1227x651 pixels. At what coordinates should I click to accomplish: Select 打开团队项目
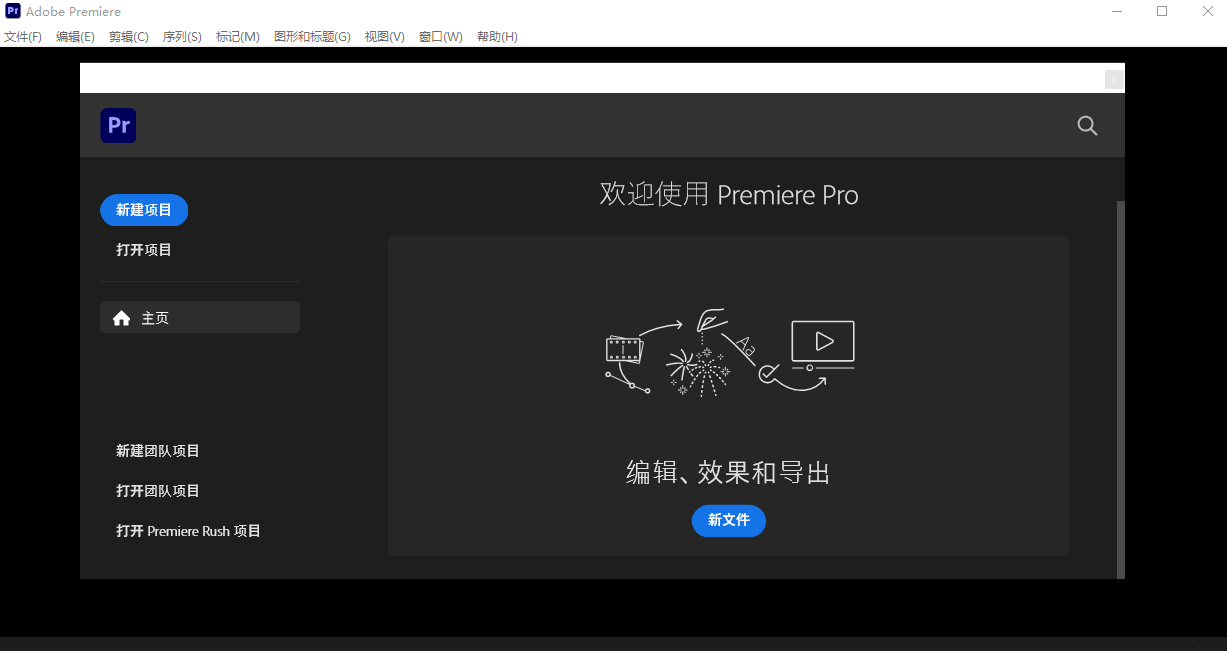tap(157, 490)
